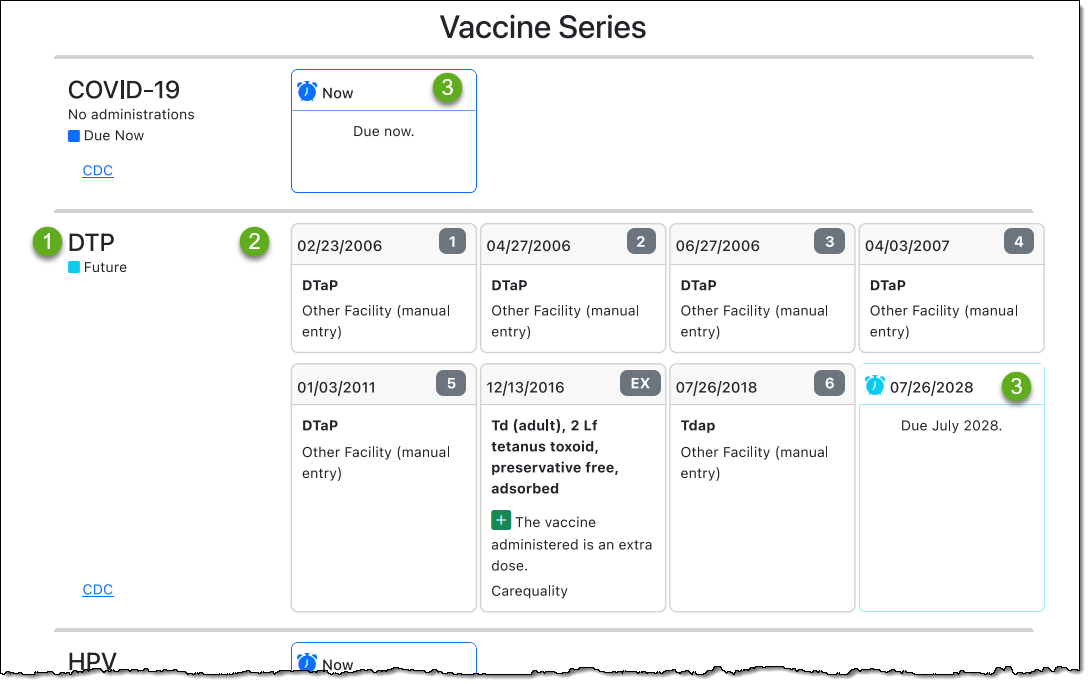This screenshot has width=1089, height=684.
Task: Click dose number 4 badge on 04/03/2007
Action: click(1018, 241)
